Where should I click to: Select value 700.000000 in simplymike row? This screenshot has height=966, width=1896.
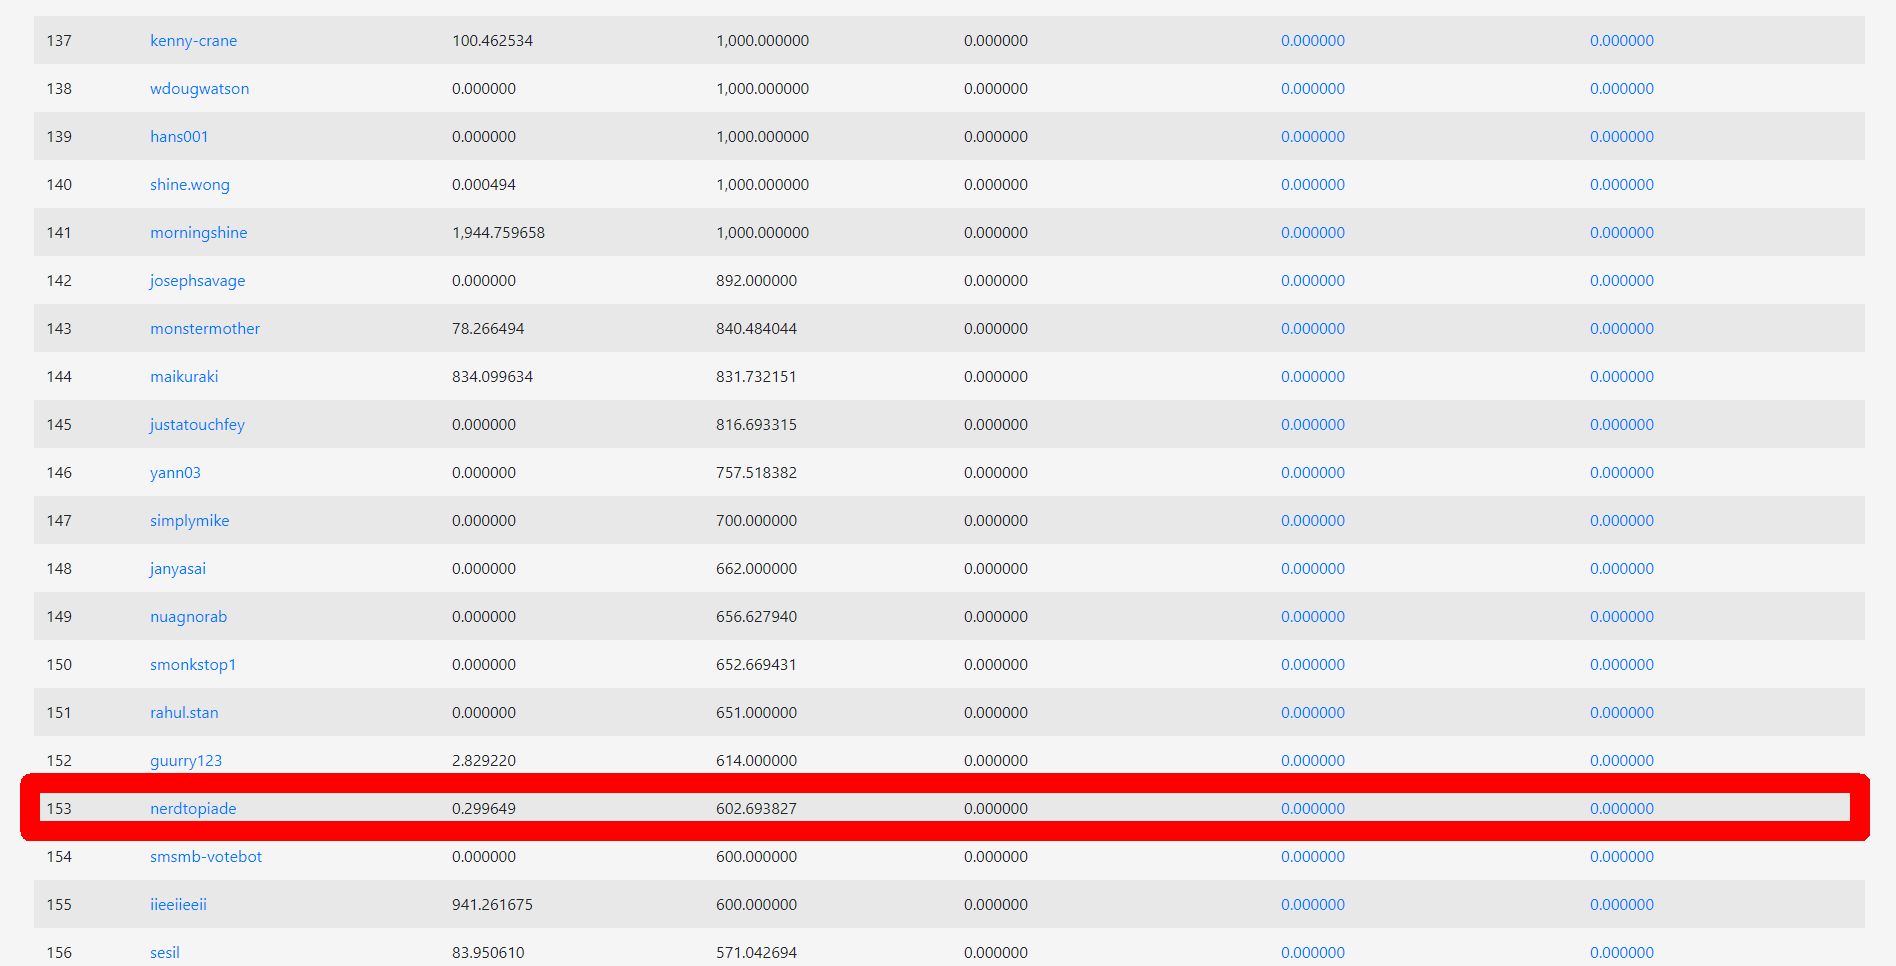[x=756, y=521]
